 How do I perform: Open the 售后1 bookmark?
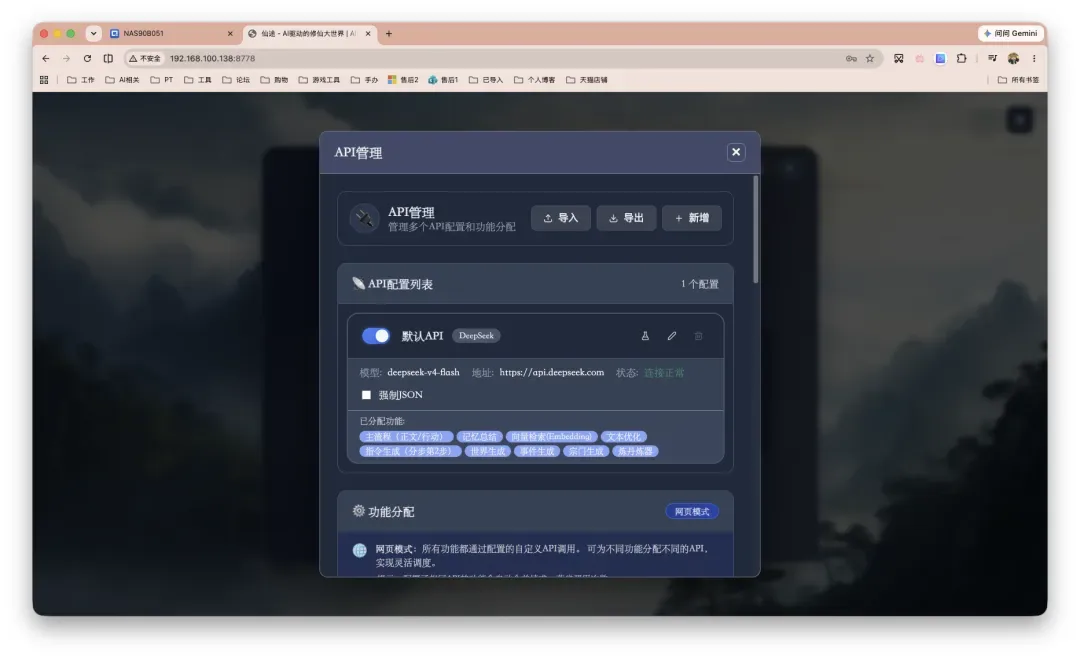click(x=444, y=80)
